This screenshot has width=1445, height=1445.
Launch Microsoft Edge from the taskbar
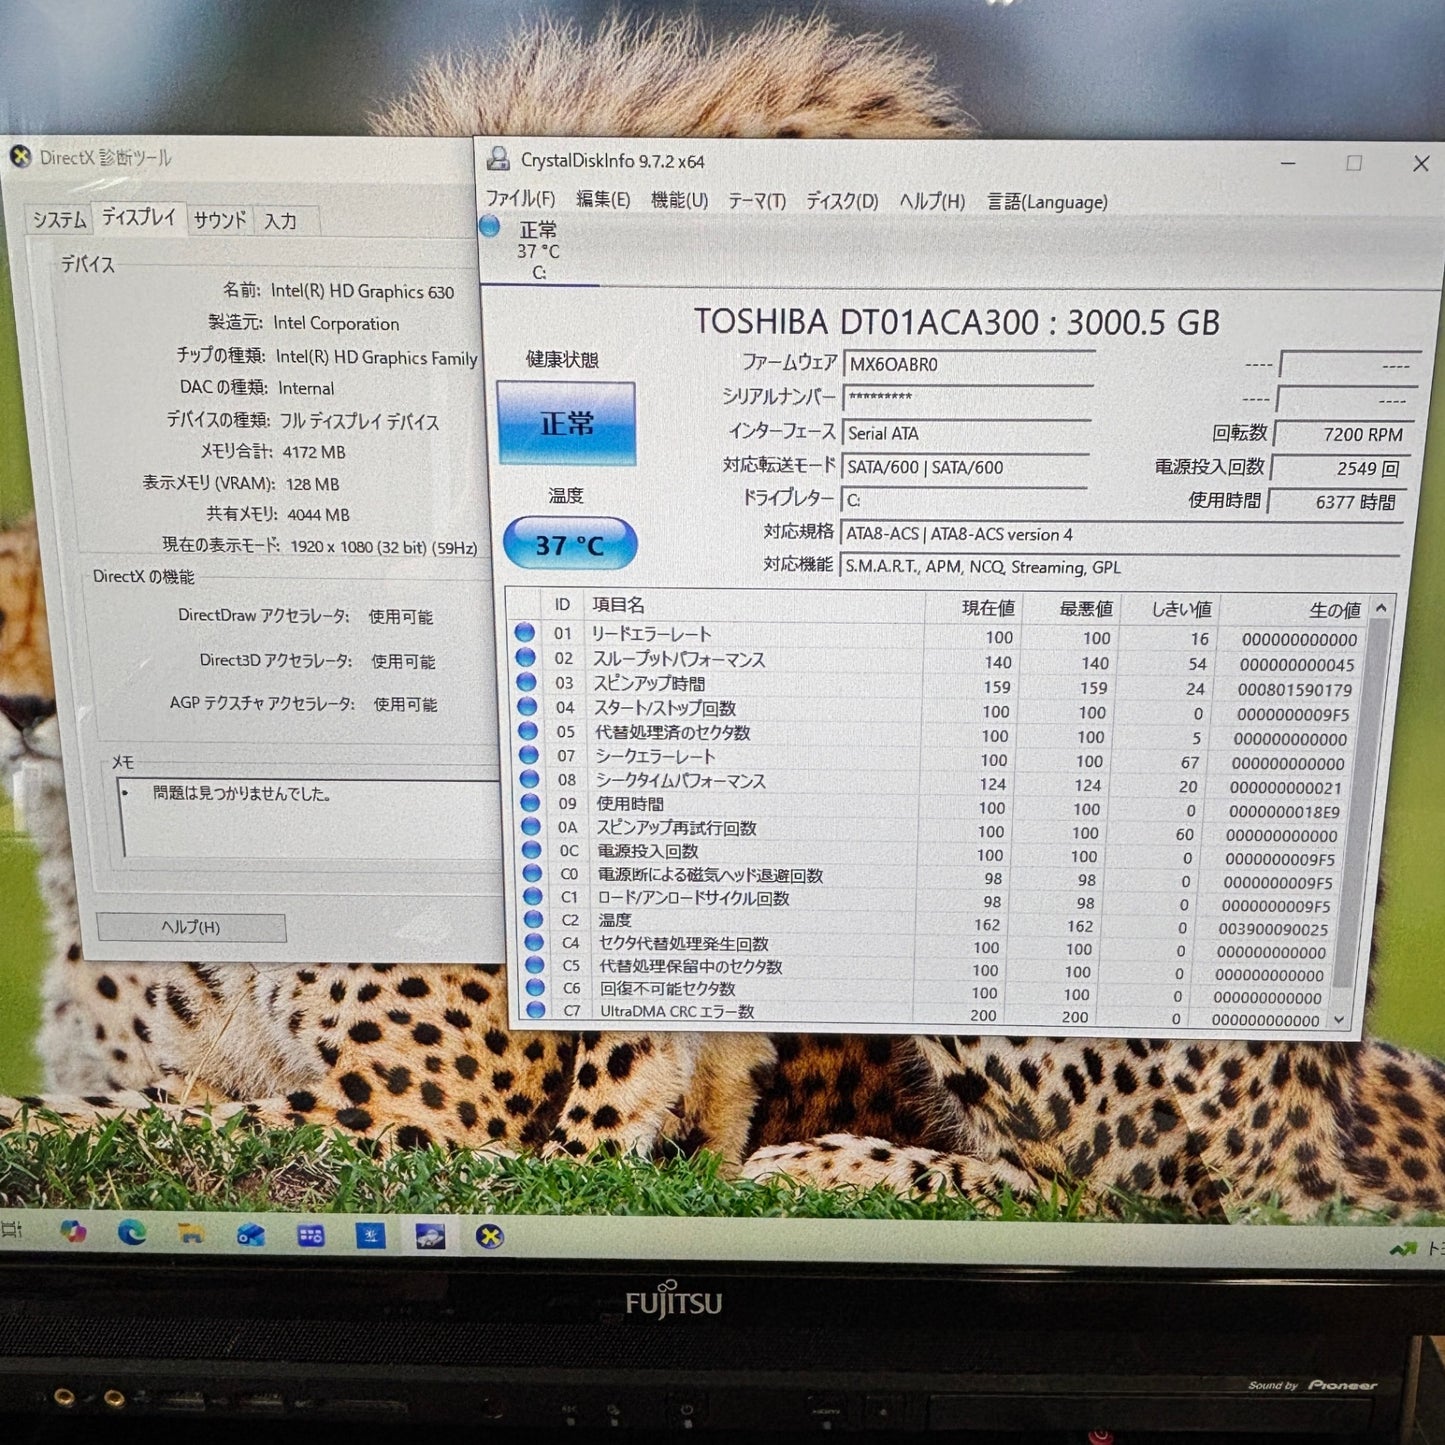tap(132, 1232)
